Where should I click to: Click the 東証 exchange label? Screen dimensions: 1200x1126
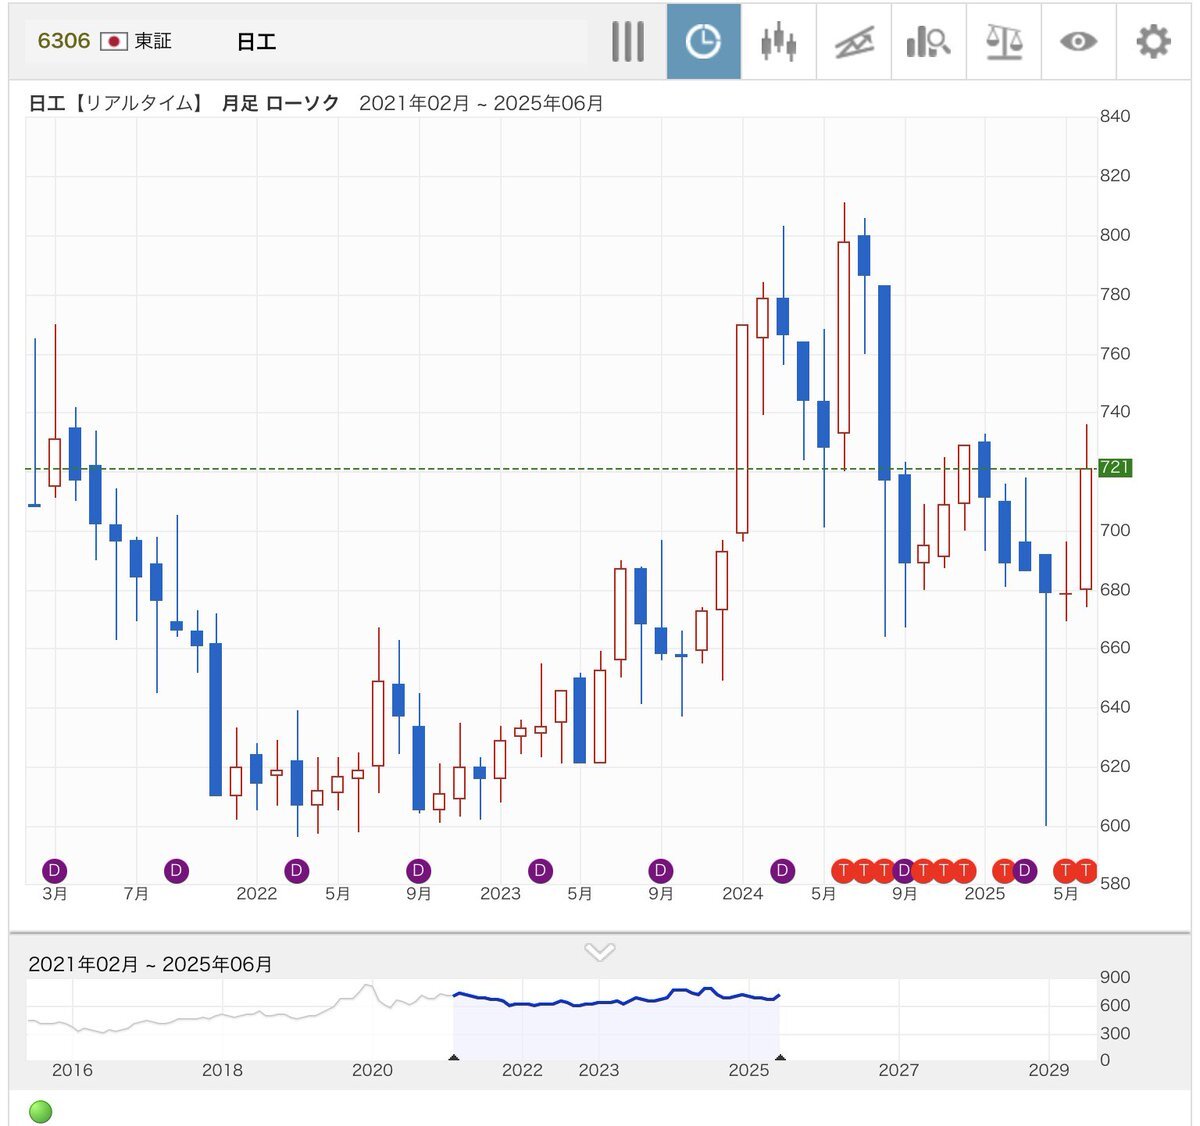click(153, 41)
